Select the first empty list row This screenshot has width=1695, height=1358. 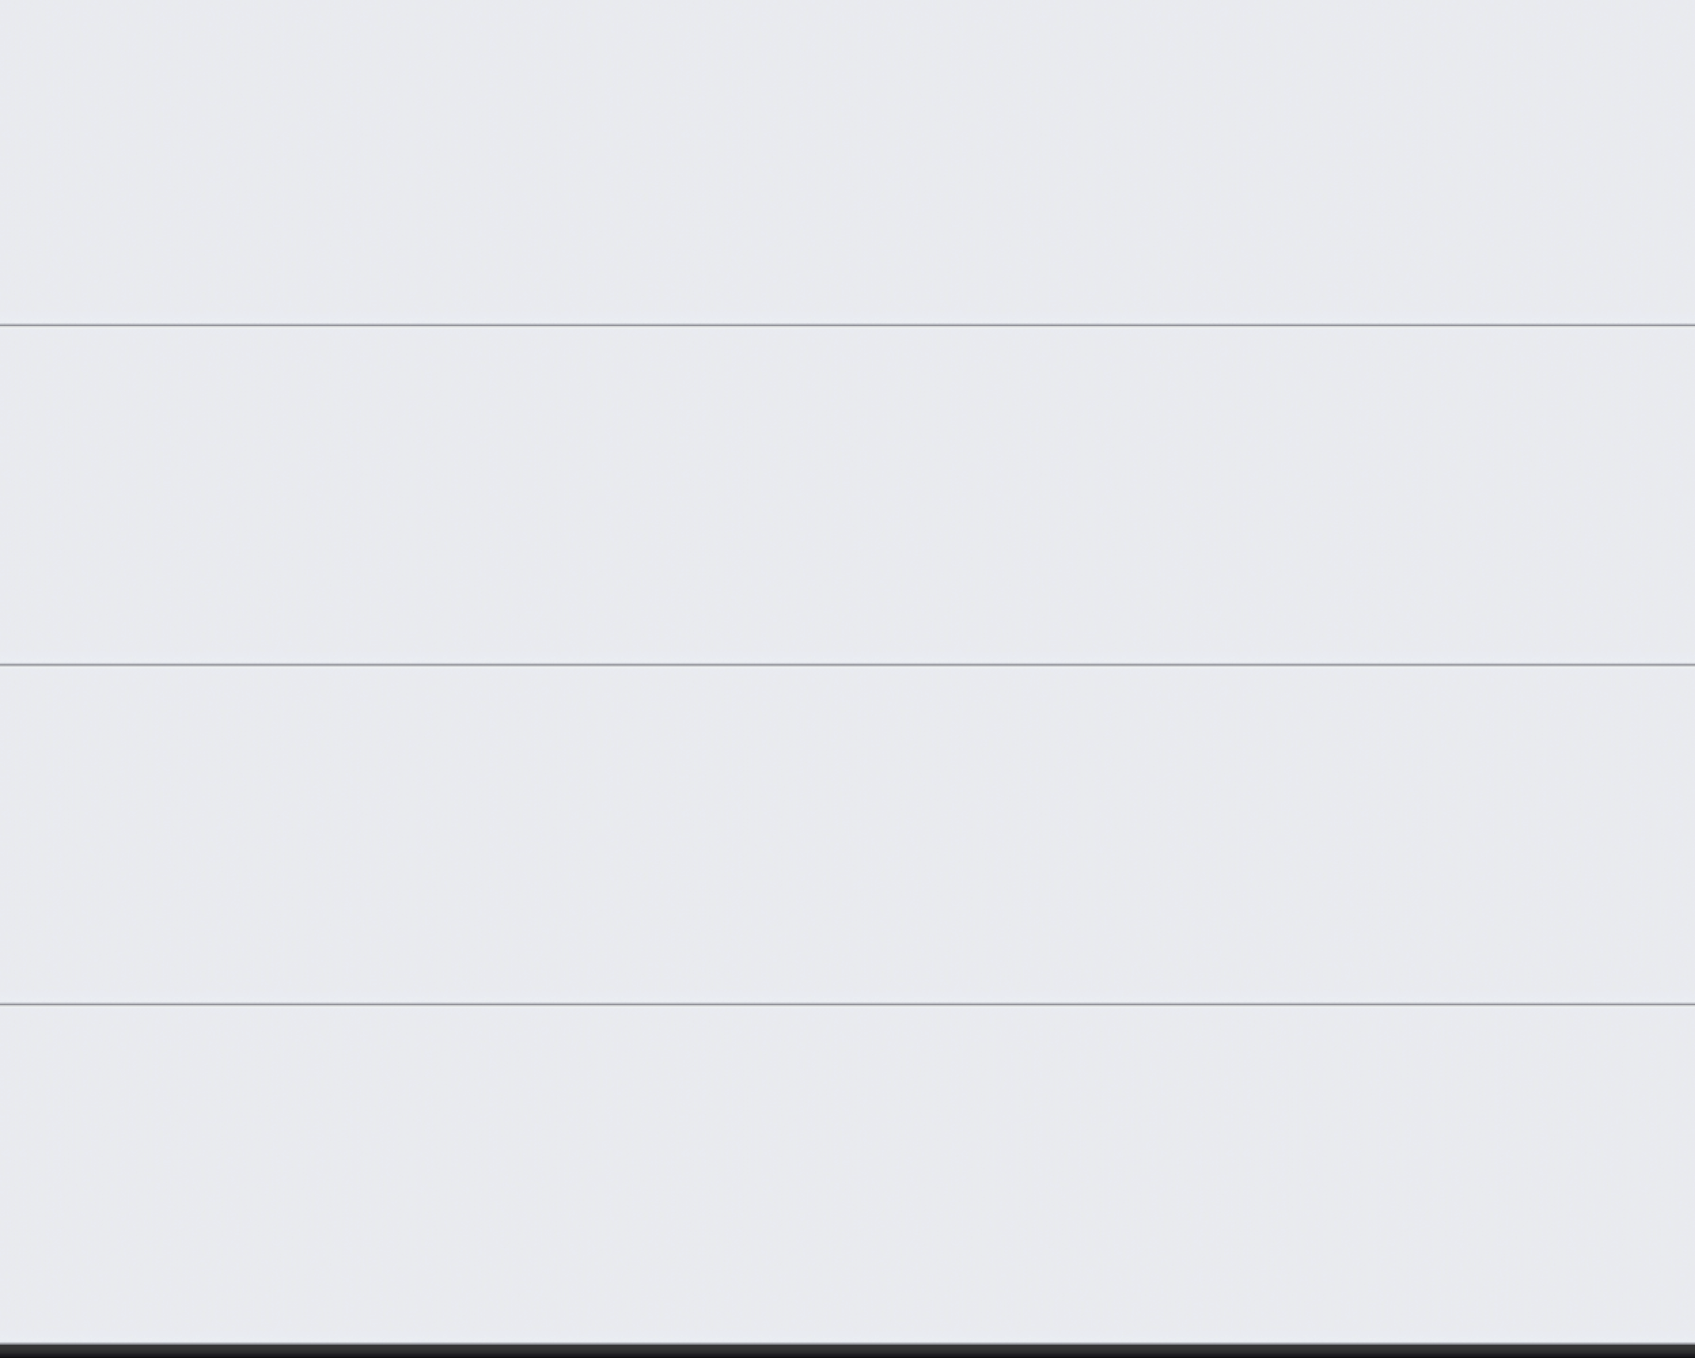[x=847, y=161]
